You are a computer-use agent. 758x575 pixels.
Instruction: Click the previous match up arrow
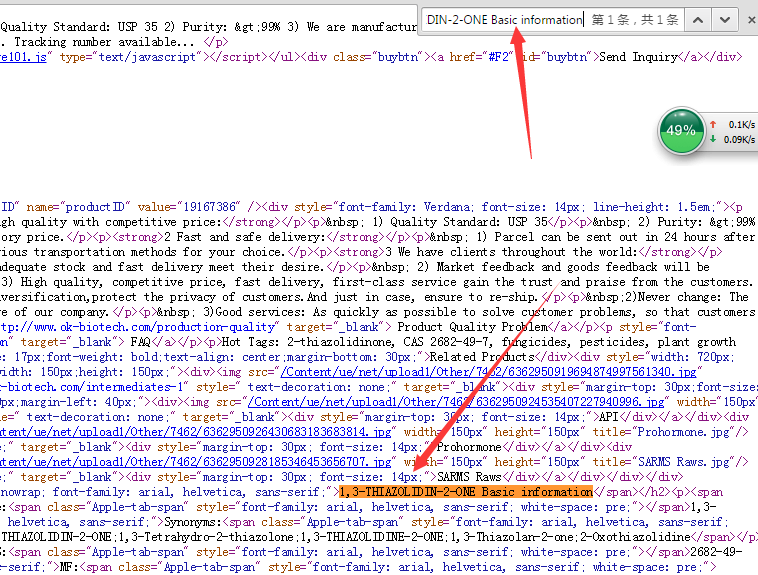click(x=700, y=19)
